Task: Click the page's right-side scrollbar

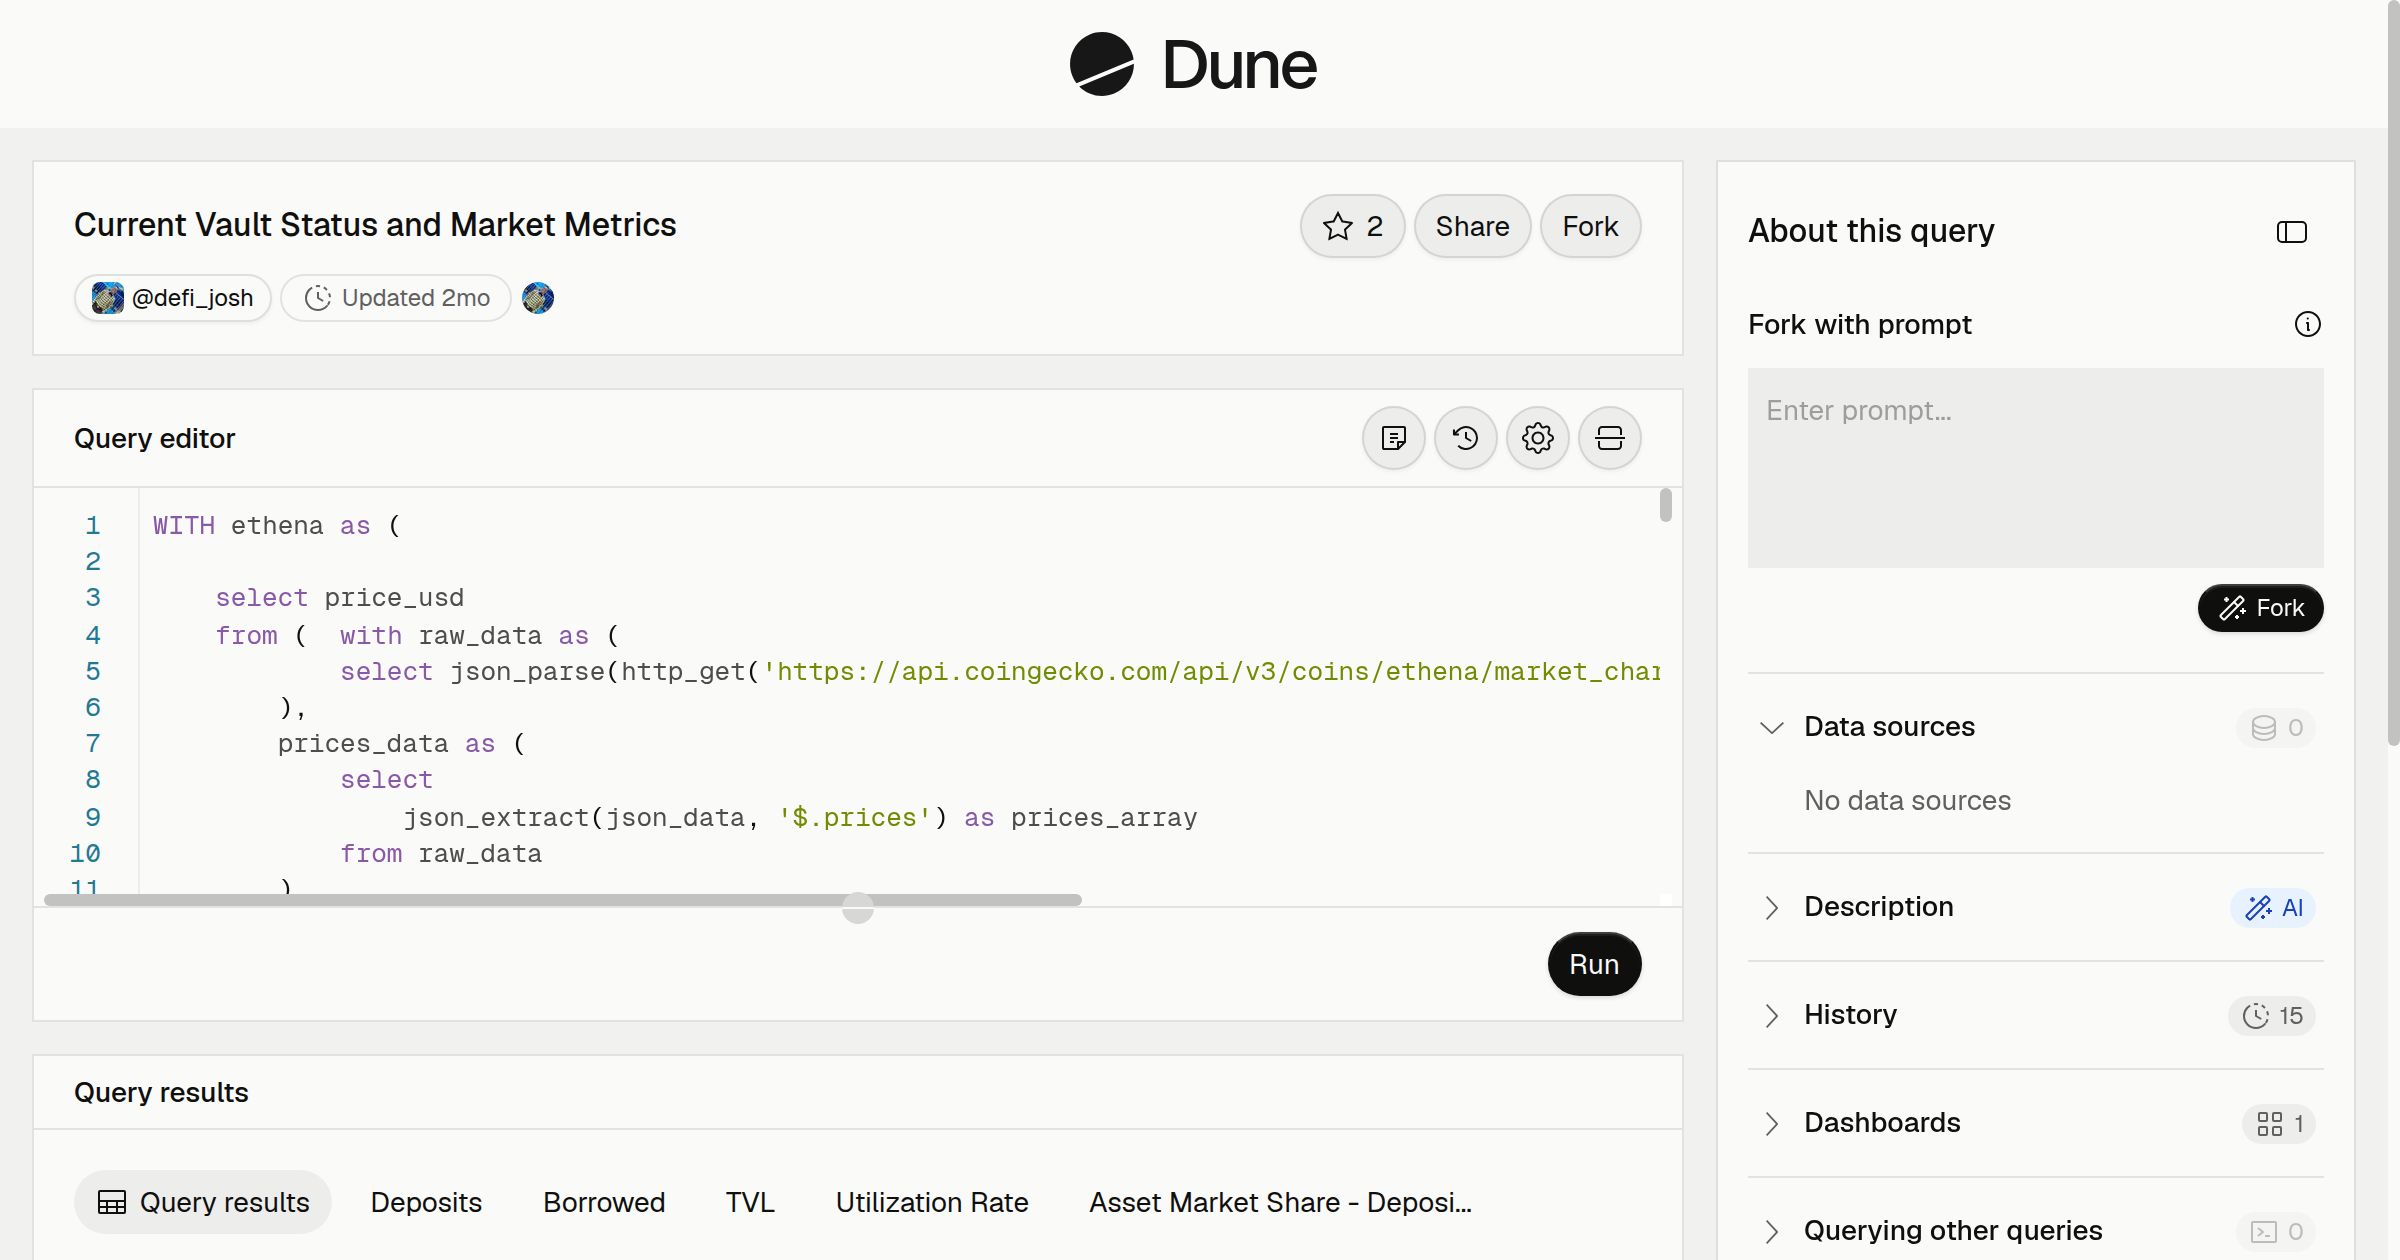Action: click(2393, 373)
